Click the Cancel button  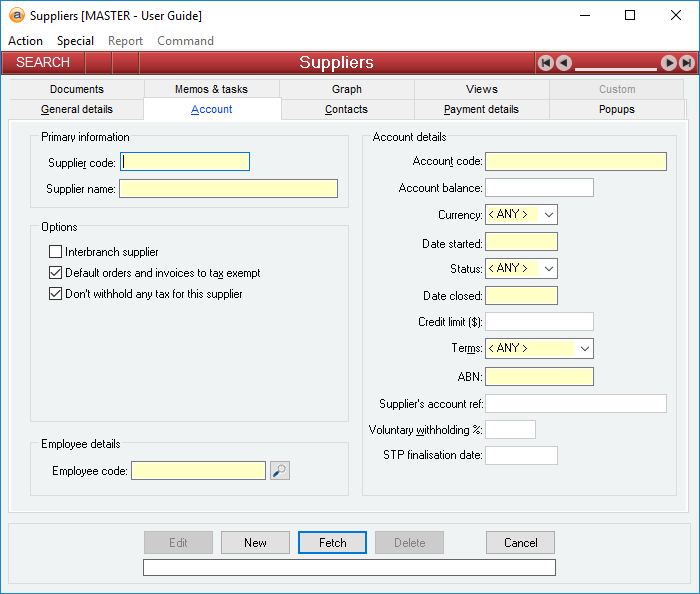tap(520, 543)
